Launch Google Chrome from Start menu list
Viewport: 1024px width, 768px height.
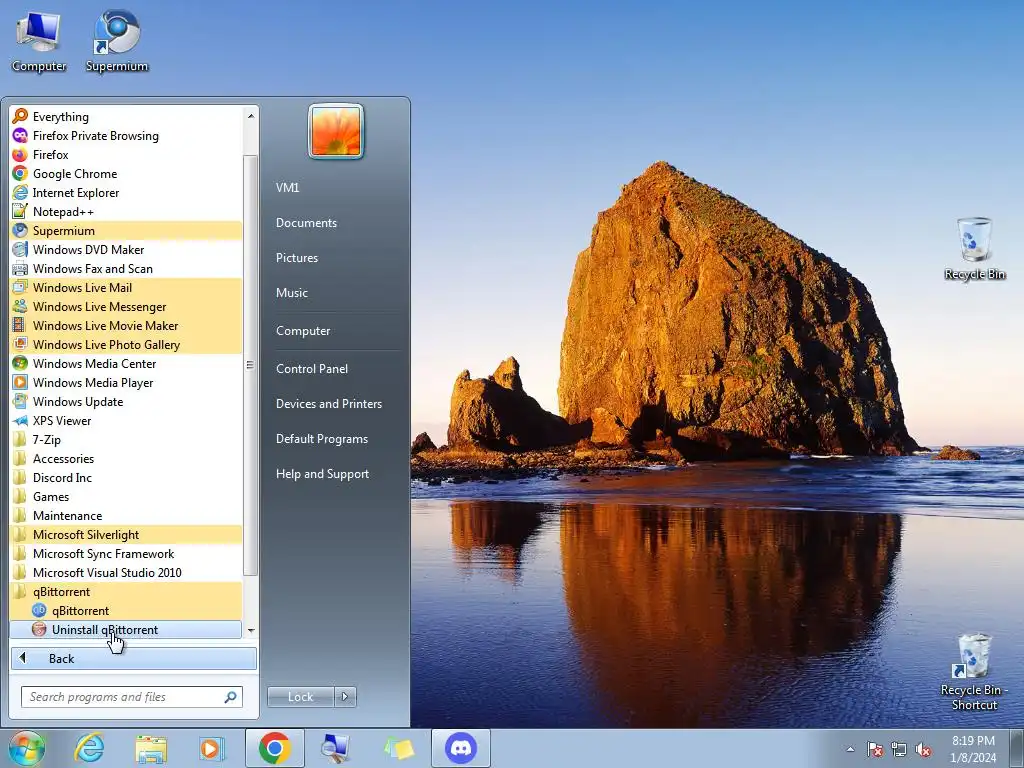126,174
